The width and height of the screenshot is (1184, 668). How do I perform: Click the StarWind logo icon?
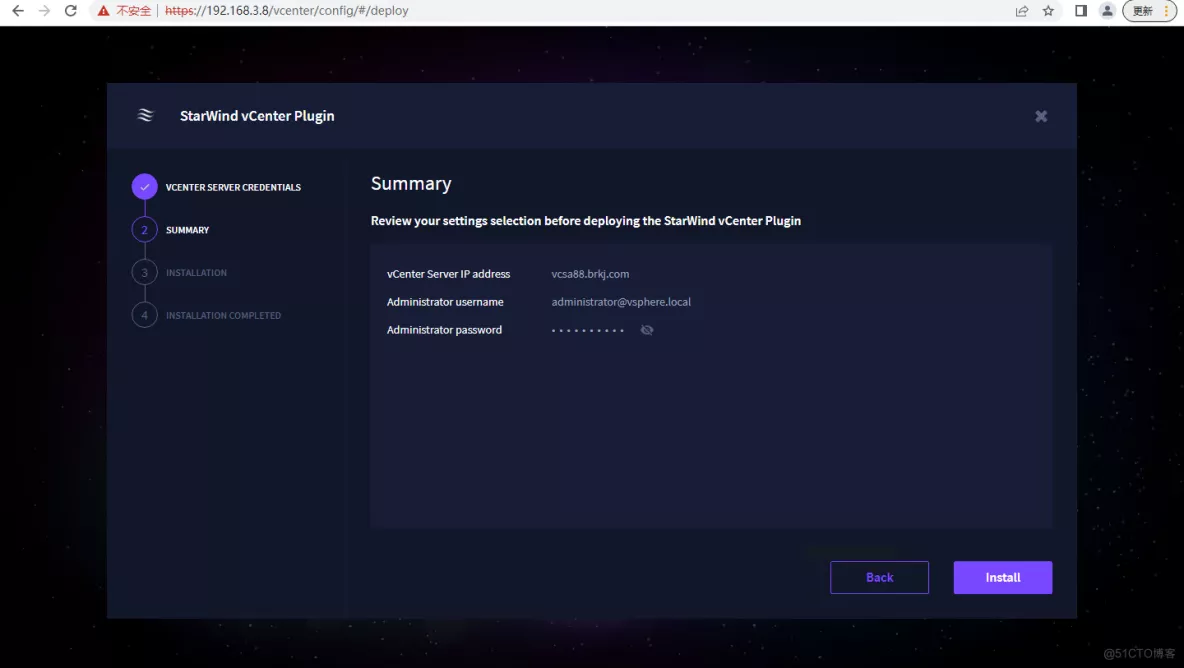coord(145,115)
